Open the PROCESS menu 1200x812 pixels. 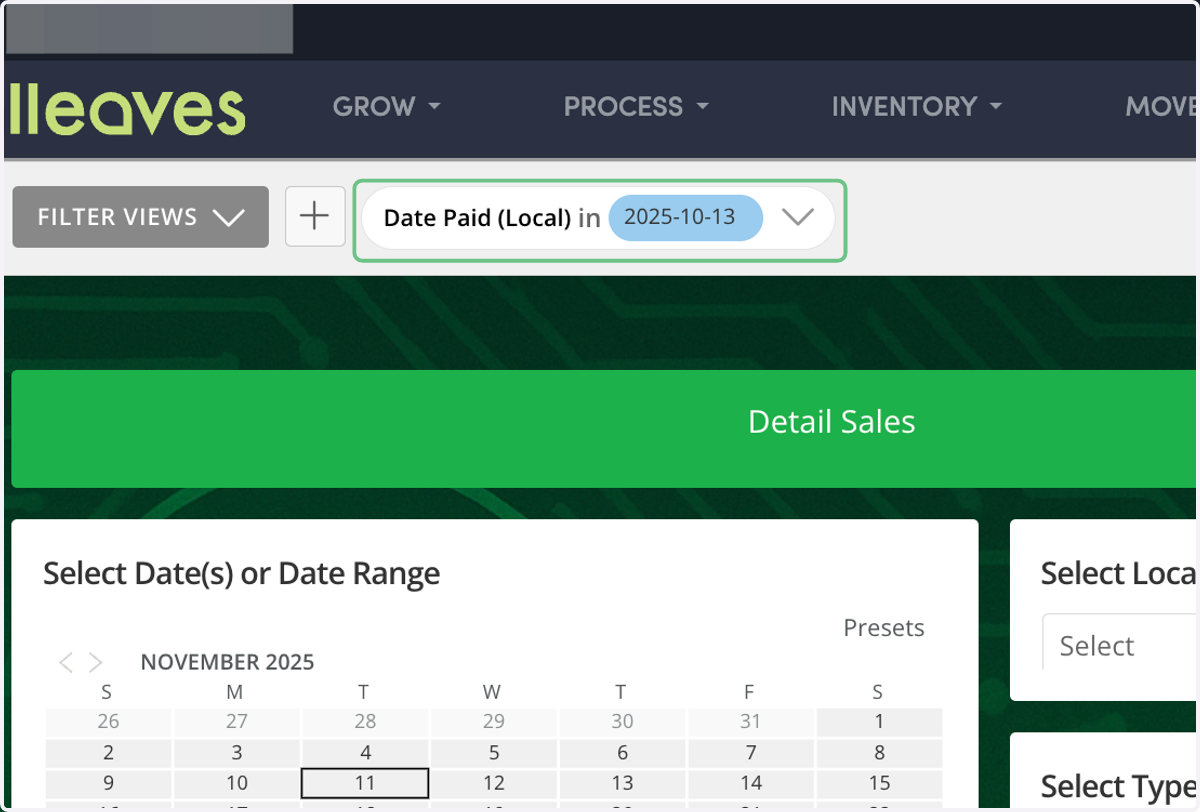tap(636, 107)
